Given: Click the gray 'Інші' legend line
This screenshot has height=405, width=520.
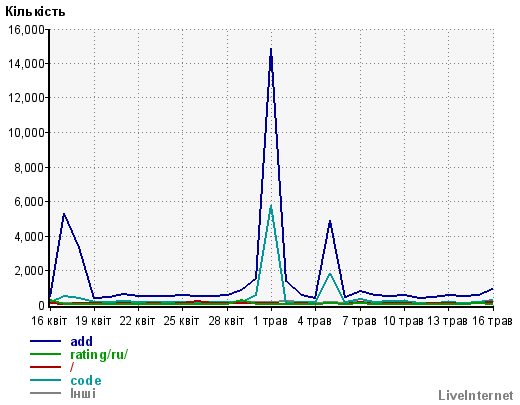Looking at the screenshot, I should click(x=45, y=393).
